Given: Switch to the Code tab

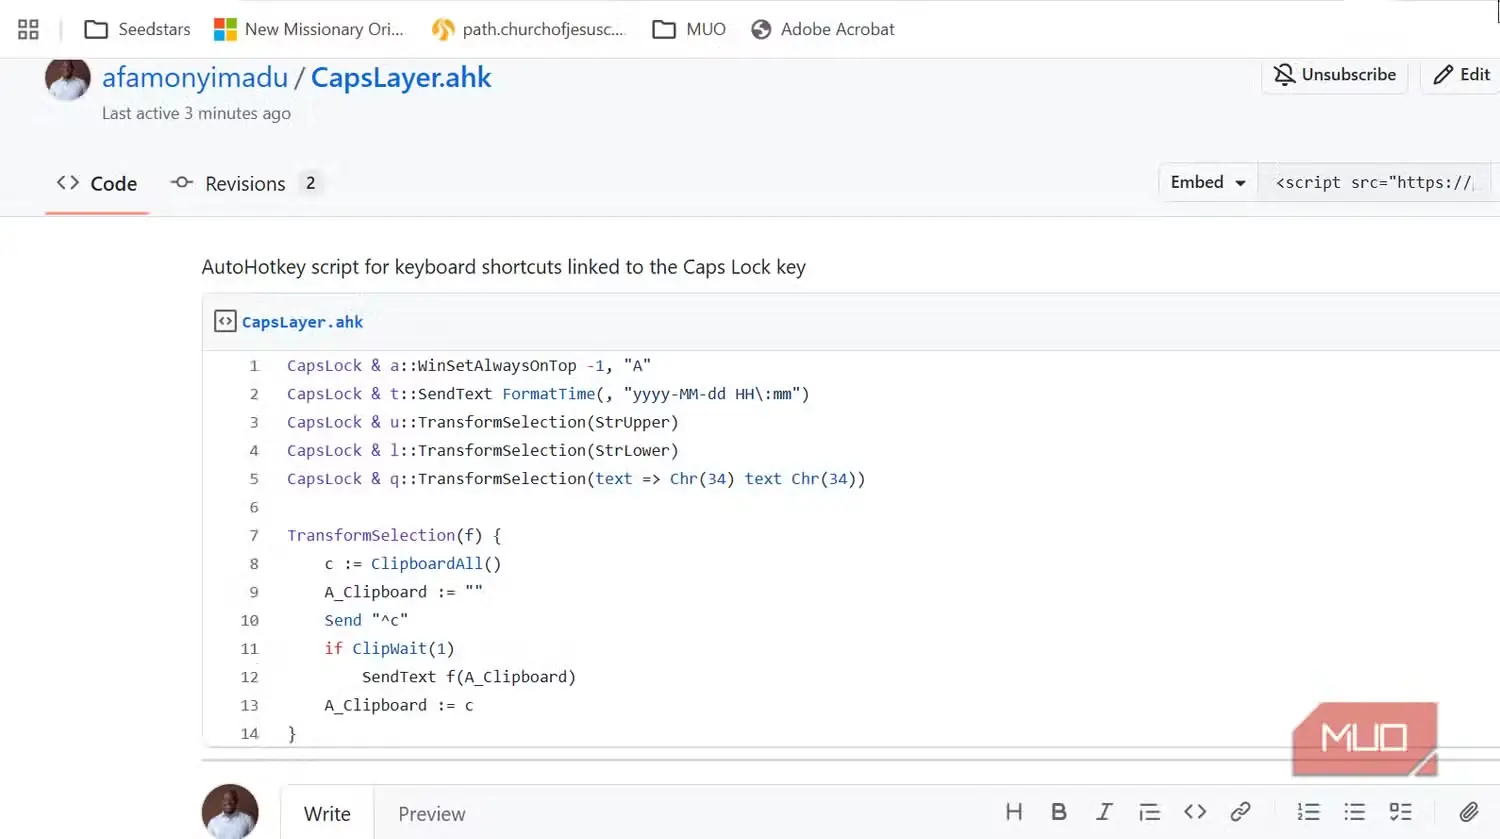Looking at the screenshot, I should coord(97,184).
